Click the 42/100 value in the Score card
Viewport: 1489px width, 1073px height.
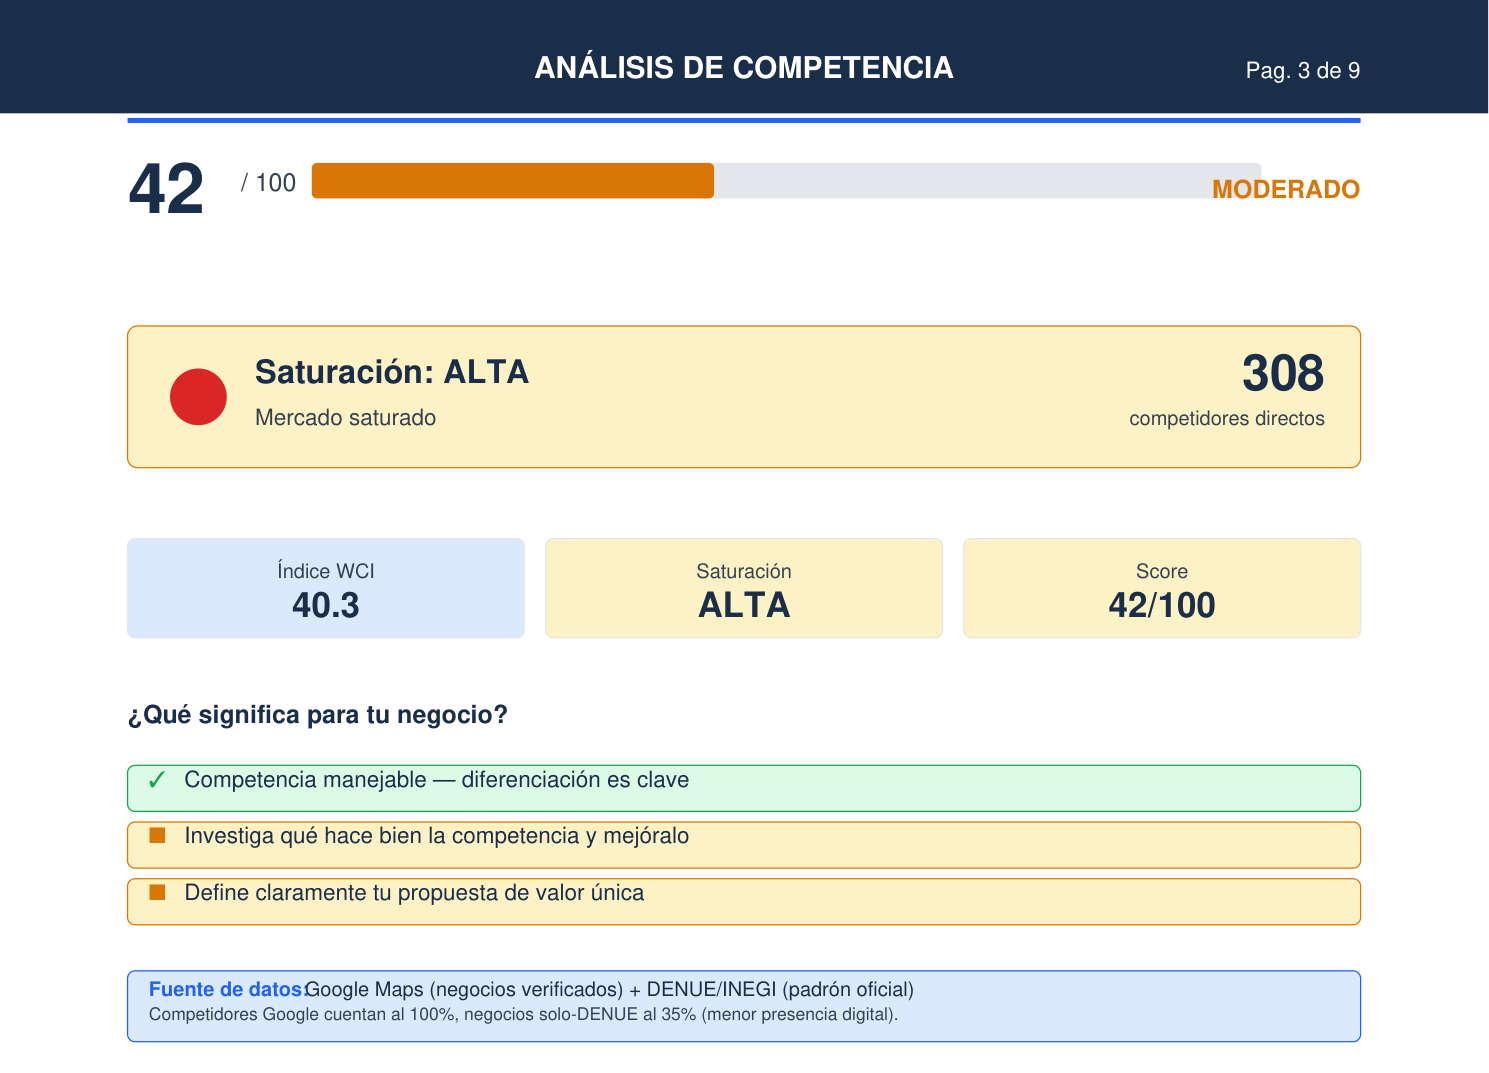click(x=1162, y=605)
